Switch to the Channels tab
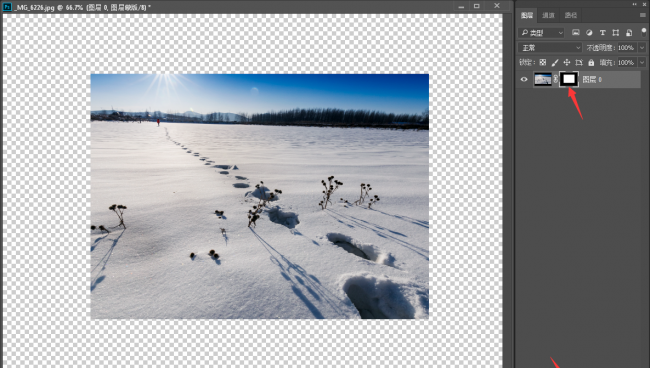The image size is (650, 368). (x=548, y=15)
